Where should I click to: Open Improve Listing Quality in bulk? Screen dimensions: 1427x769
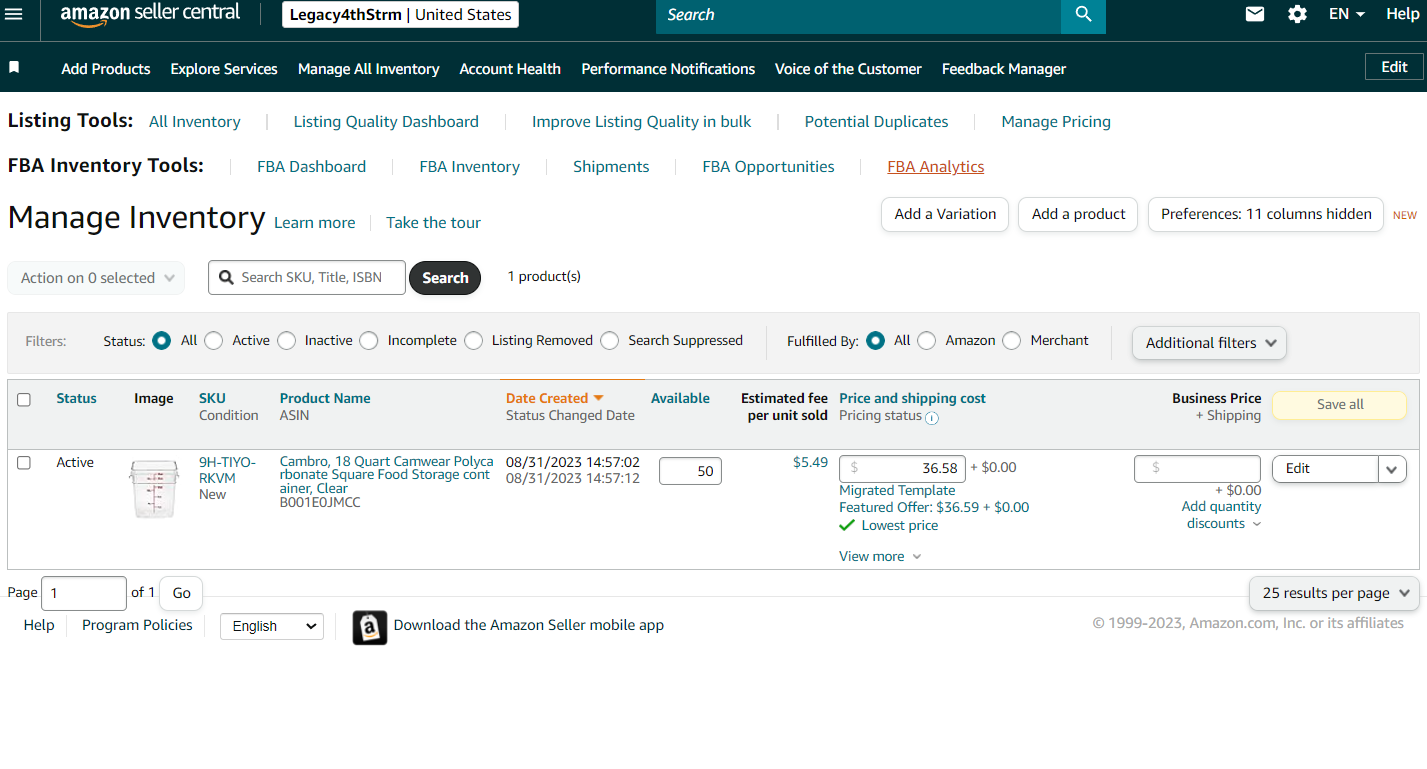(x=642, y=122)
